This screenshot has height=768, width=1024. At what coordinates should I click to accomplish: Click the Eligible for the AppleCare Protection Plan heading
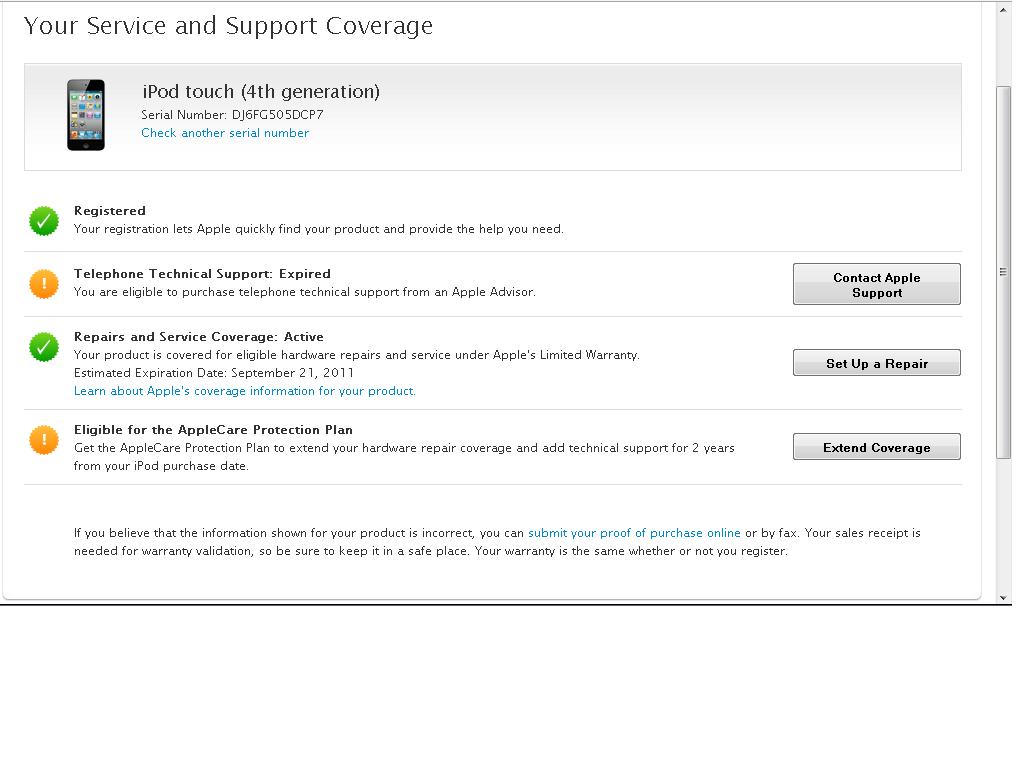pyautogui.click(x=213, y=430)
